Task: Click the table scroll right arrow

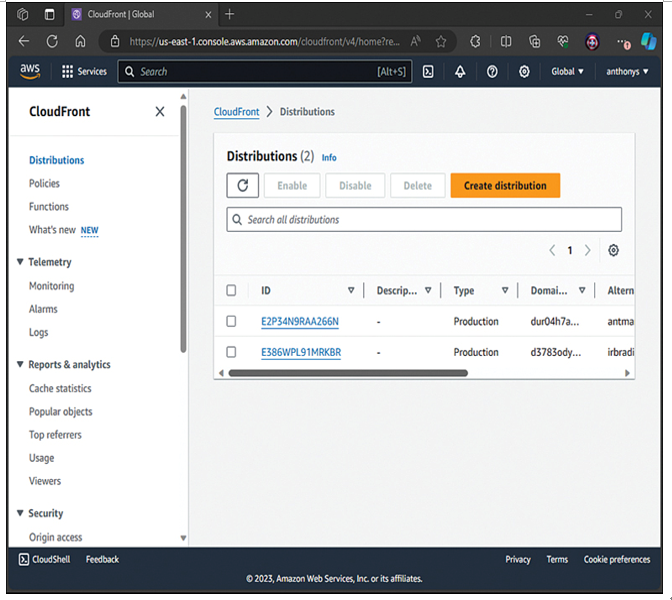Action: pos(627,373)
